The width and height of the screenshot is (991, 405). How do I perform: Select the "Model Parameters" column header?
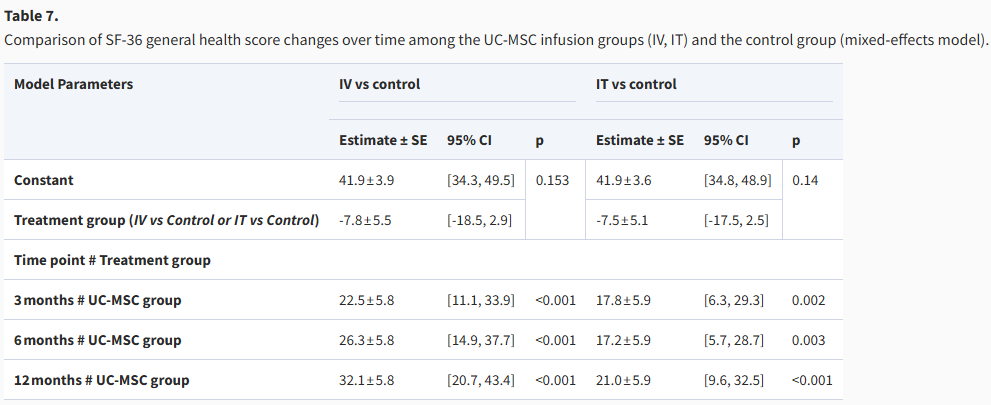coord(74,84)
